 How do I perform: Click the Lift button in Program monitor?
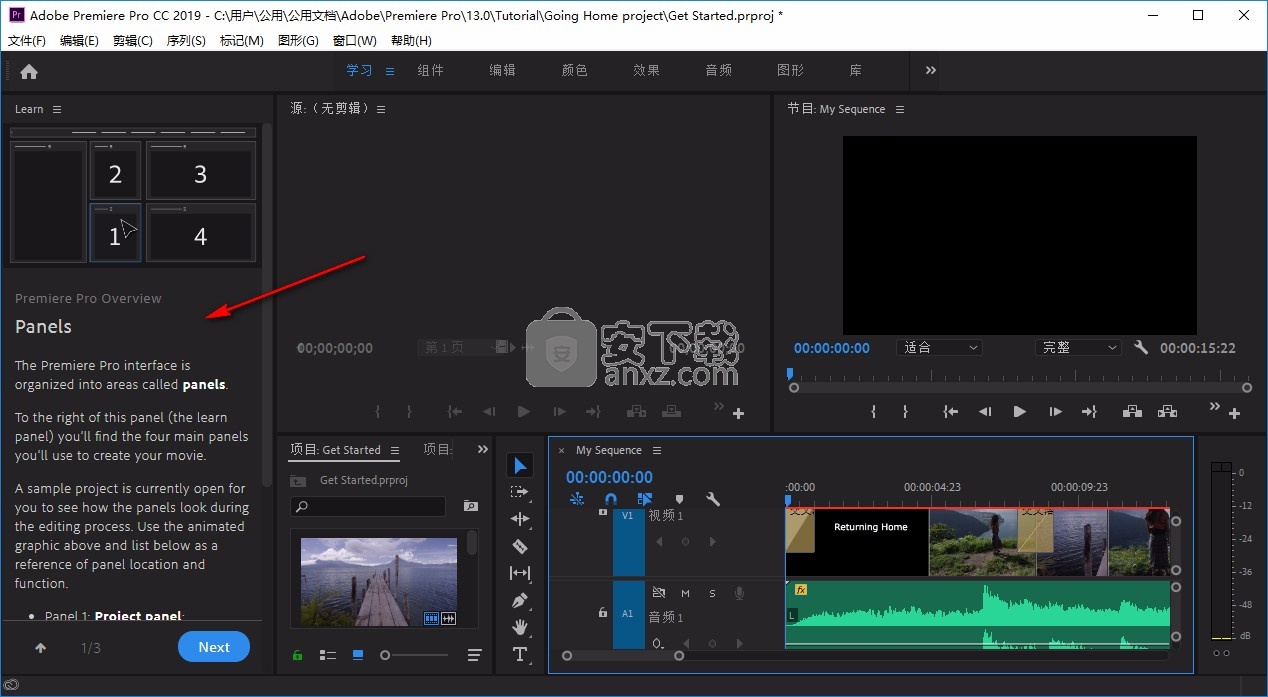tap(1131, 411)
